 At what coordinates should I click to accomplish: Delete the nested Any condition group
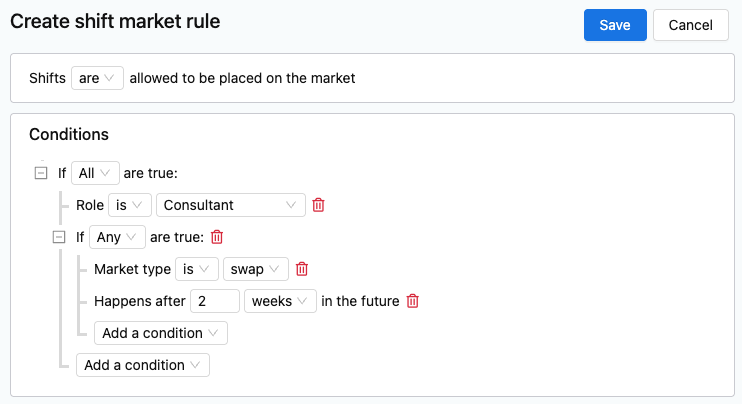217,237
